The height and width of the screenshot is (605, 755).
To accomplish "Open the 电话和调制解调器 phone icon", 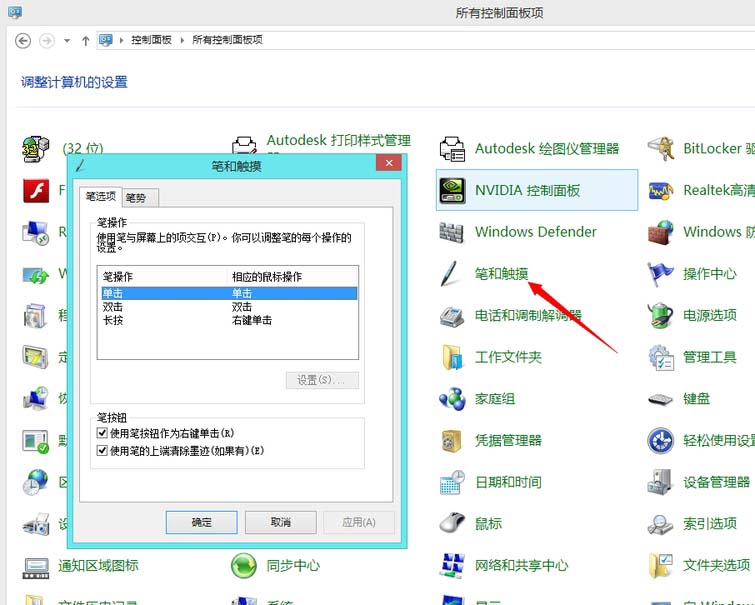I will coord(452,316).
